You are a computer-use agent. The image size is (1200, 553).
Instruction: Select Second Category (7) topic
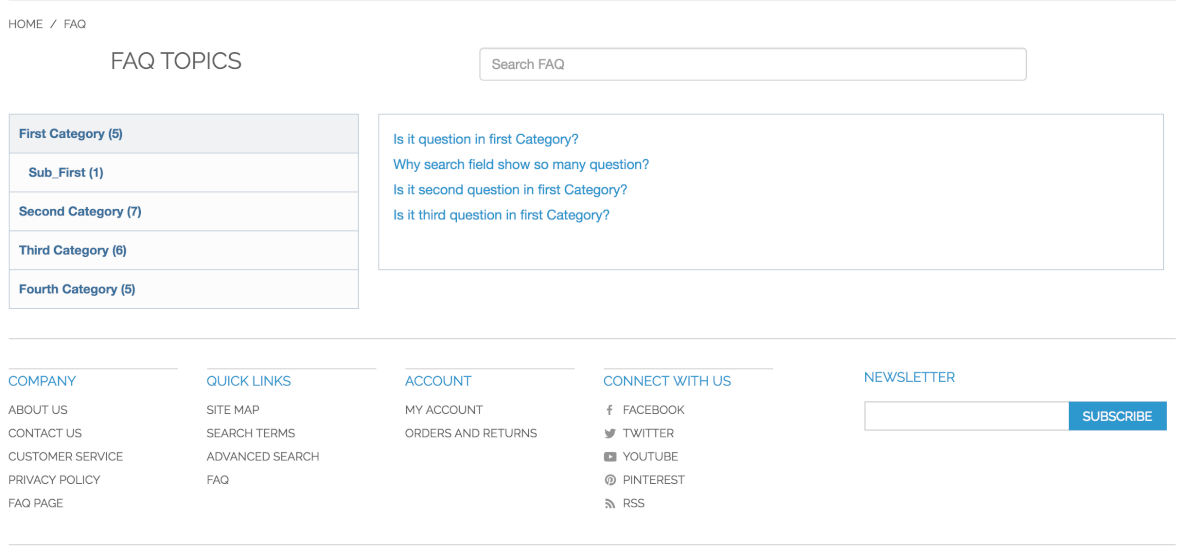click(80, 212)
